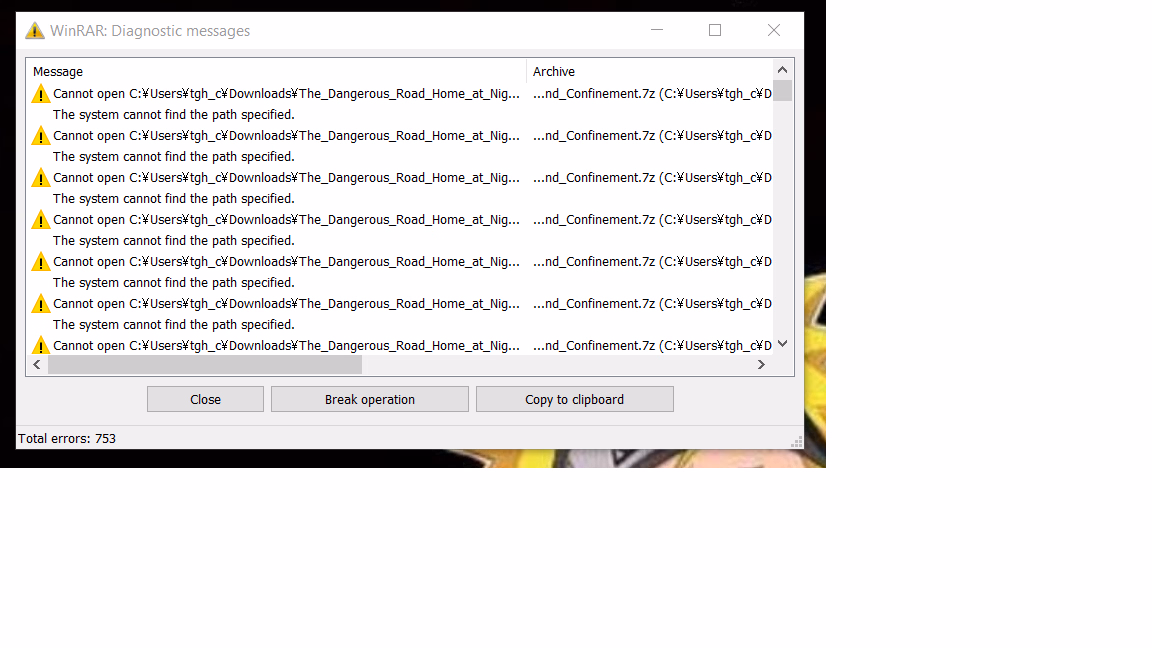
Task: Click the 'Total errors: 753' status text
Action: (x=67, y=439)
